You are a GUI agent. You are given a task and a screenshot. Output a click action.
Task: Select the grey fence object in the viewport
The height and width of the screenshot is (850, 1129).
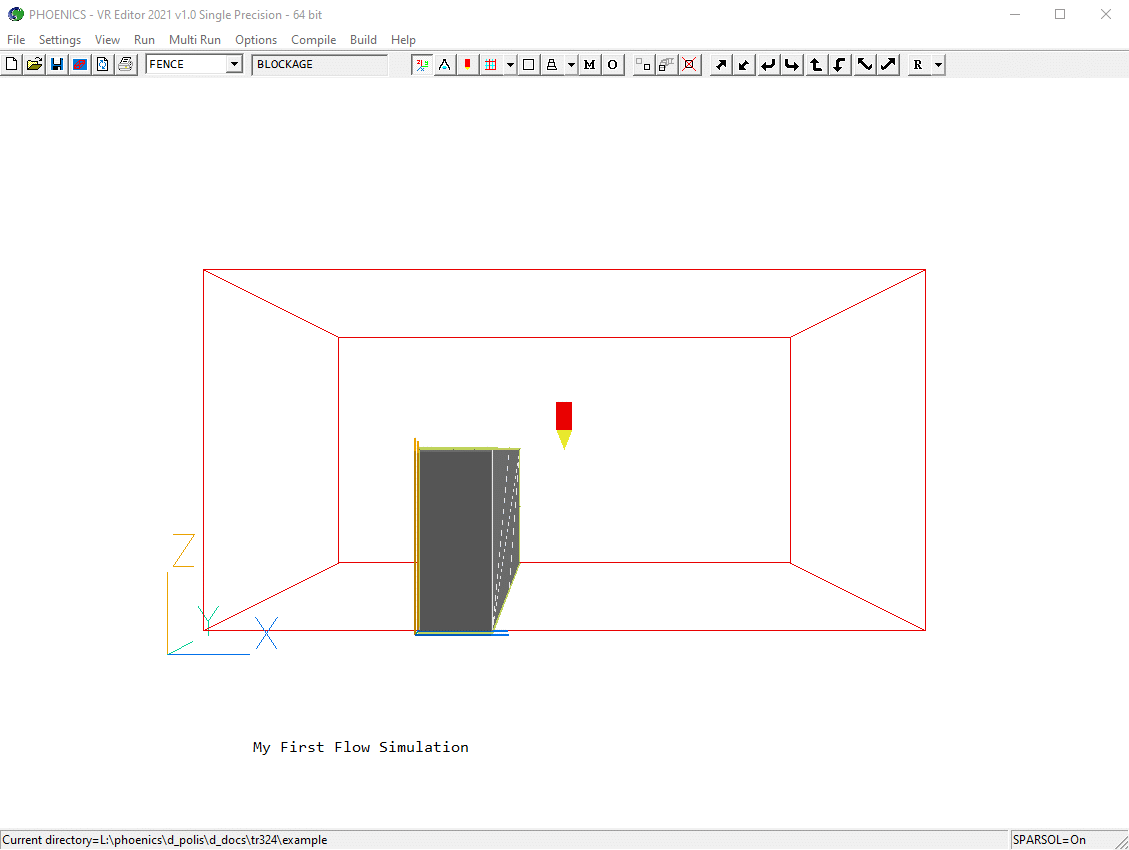click(x=455, y=540)
